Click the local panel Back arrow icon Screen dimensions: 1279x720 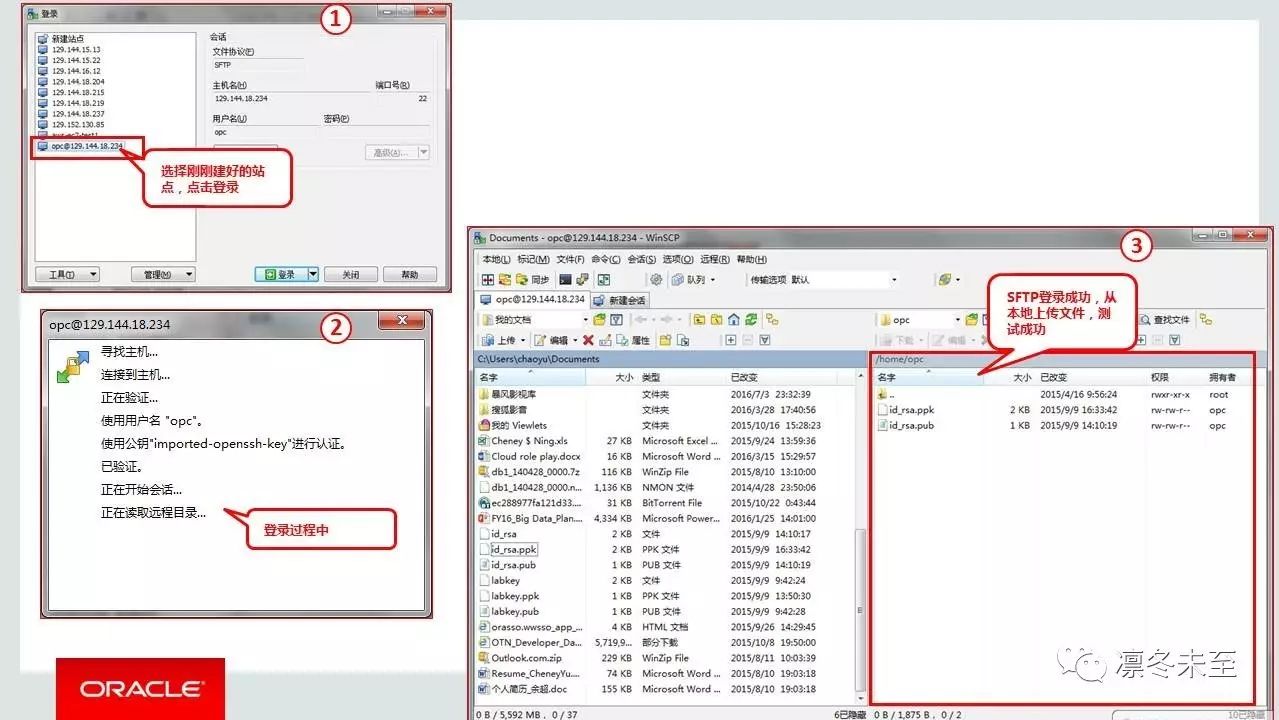coord(641,320)
